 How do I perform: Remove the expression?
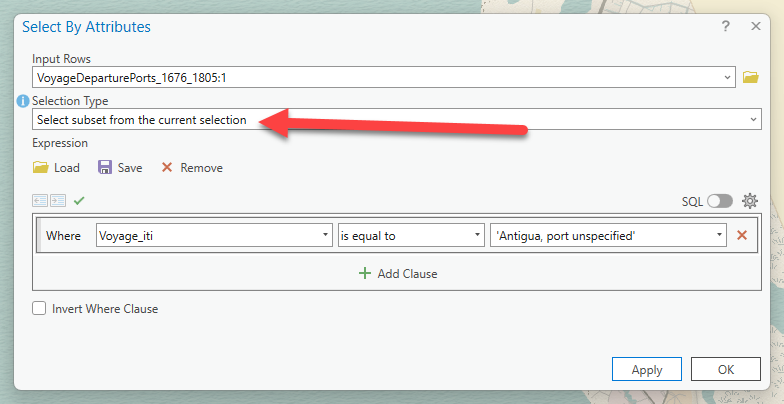[192, 168]
